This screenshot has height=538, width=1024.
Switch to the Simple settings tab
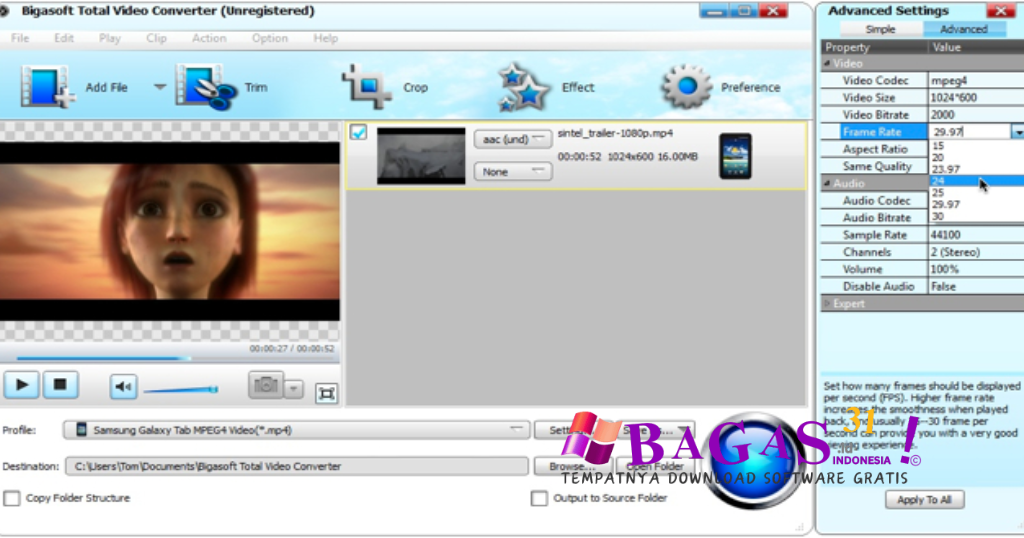point(880,29)
